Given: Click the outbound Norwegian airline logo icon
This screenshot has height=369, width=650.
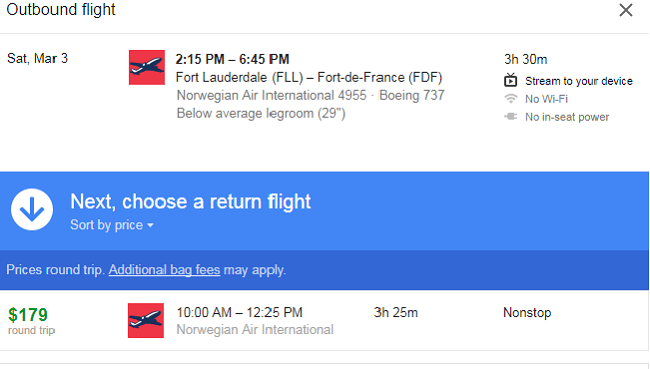Looking at the screenshot, I should click(147, 68).
